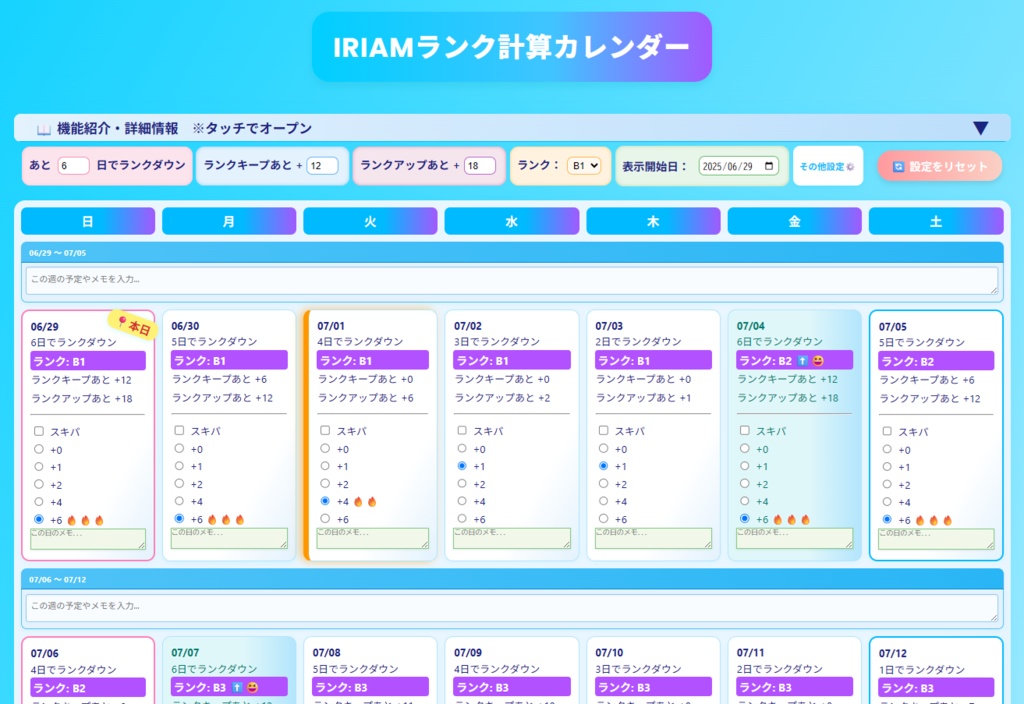Screen dimensions: 1024x704
Task: Check スキパ on the 07/05 card
Action: [887, 431]
